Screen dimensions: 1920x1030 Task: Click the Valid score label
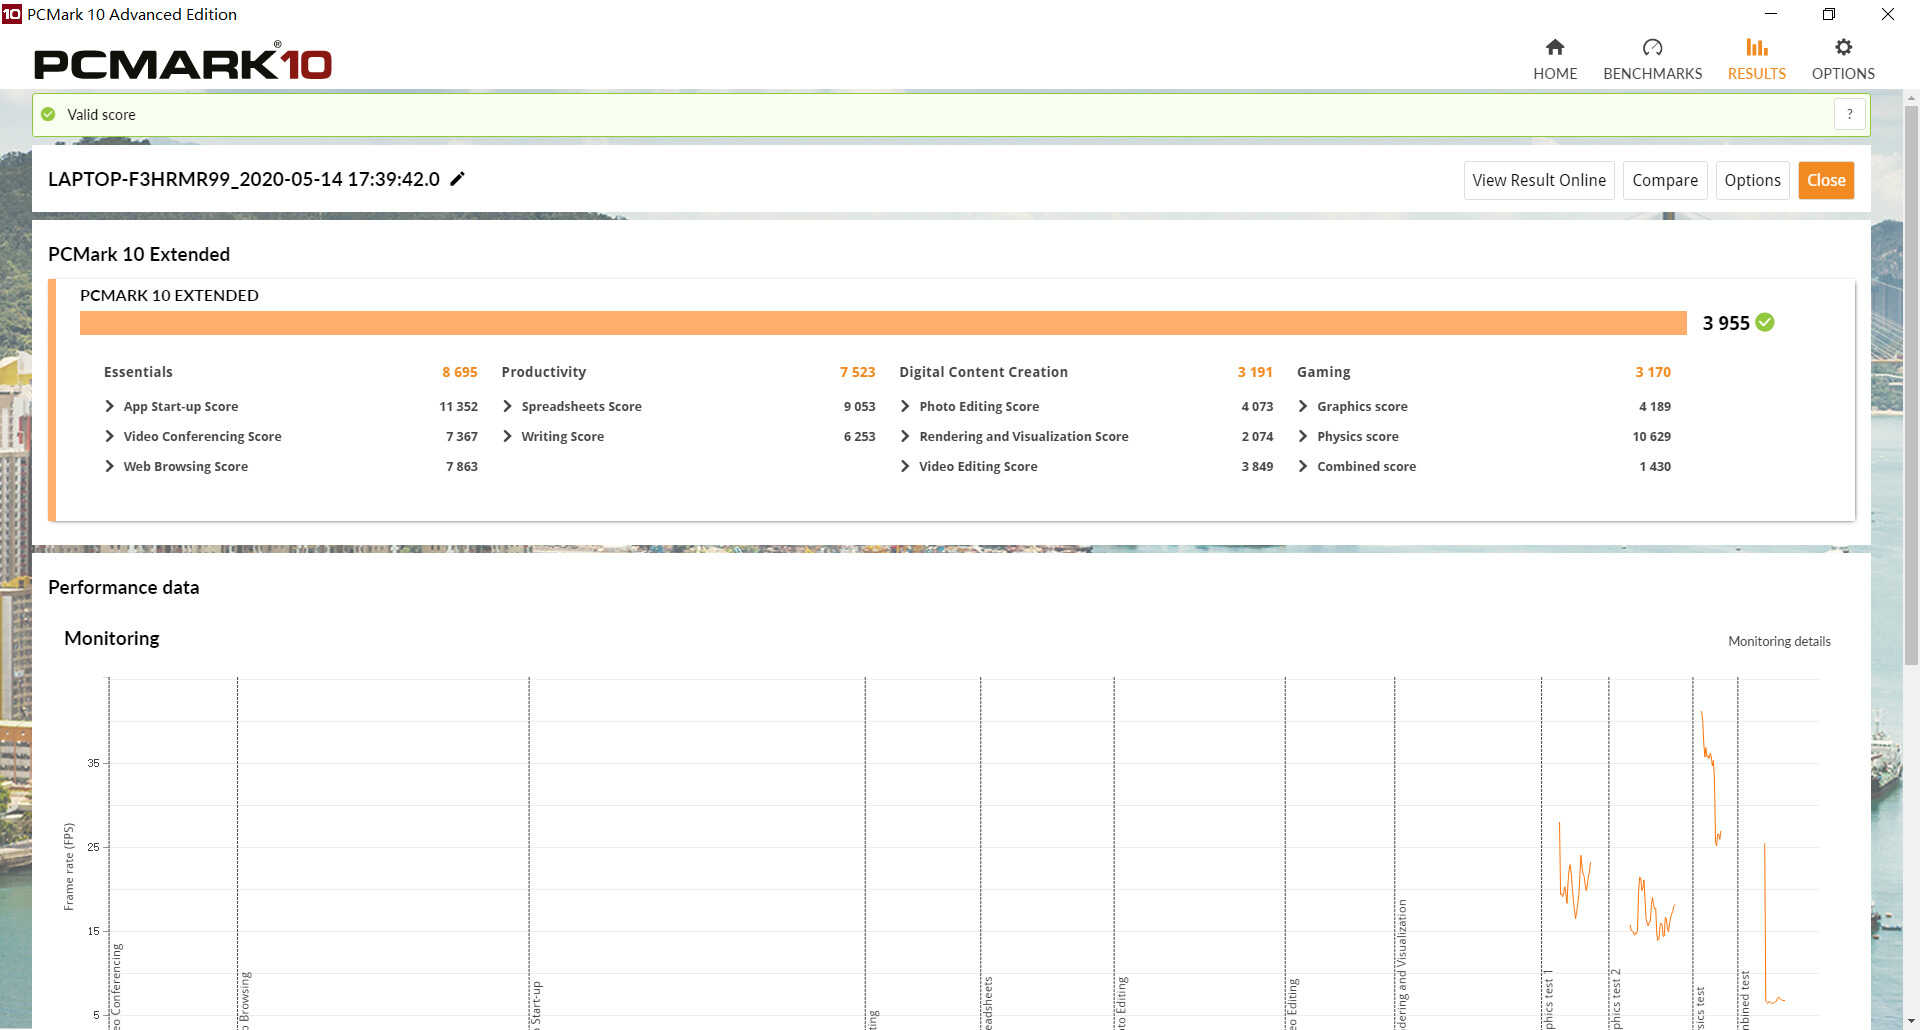pyautogui.click(x=101, y=114)
